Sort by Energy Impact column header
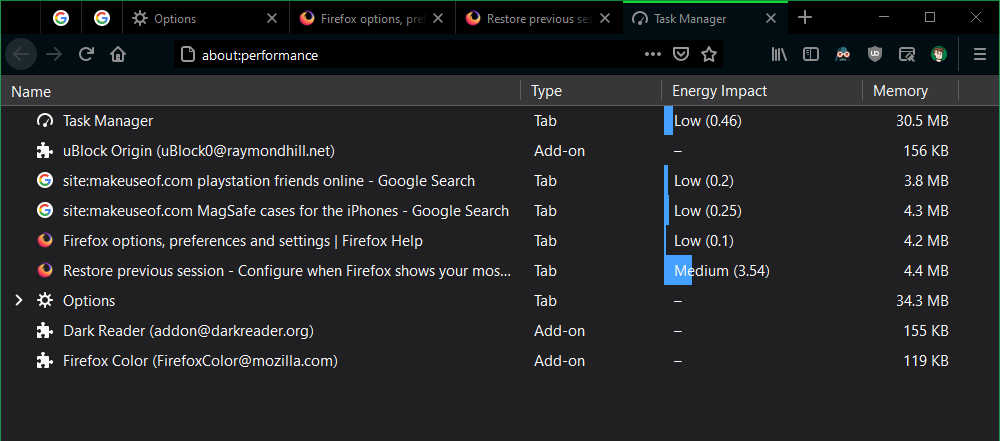Image resolution: width=1000 pixels, height=441 pixels. point(719,91)
